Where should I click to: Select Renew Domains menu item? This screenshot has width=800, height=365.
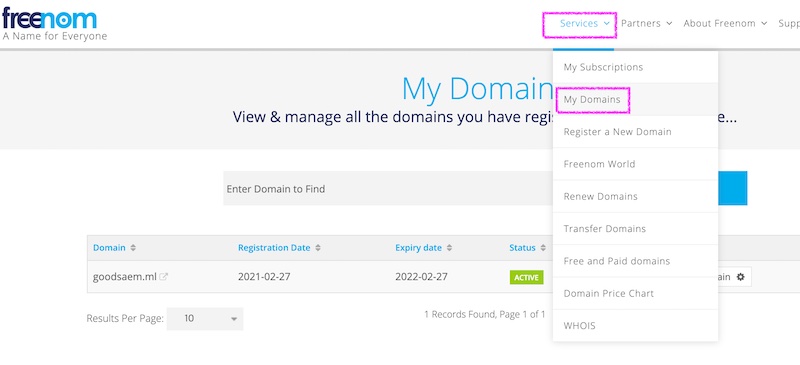coord(635,197)
